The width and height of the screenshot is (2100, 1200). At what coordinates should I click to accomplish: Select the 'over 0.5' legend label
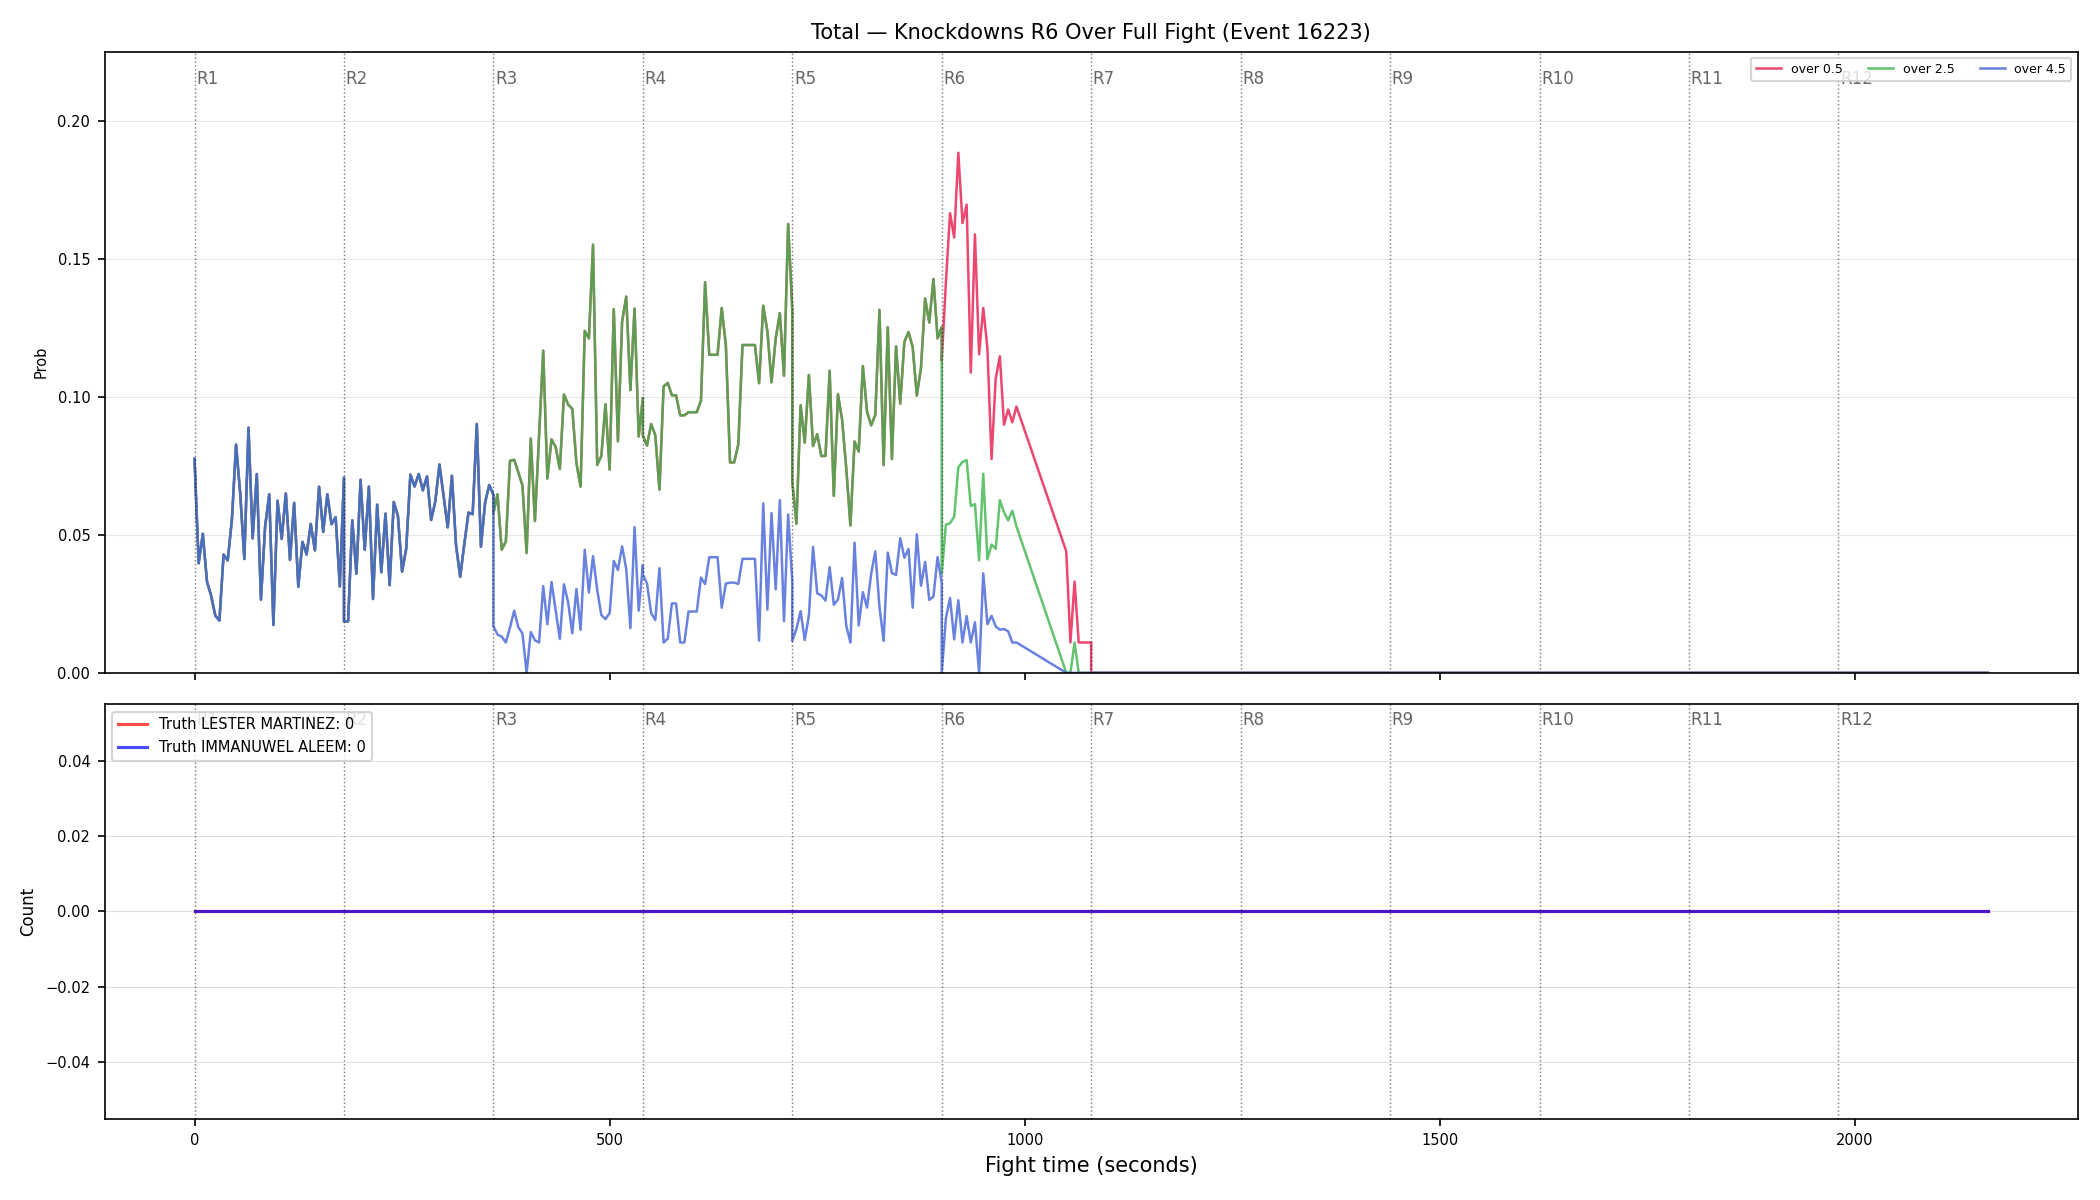(x=1816, y=69)
